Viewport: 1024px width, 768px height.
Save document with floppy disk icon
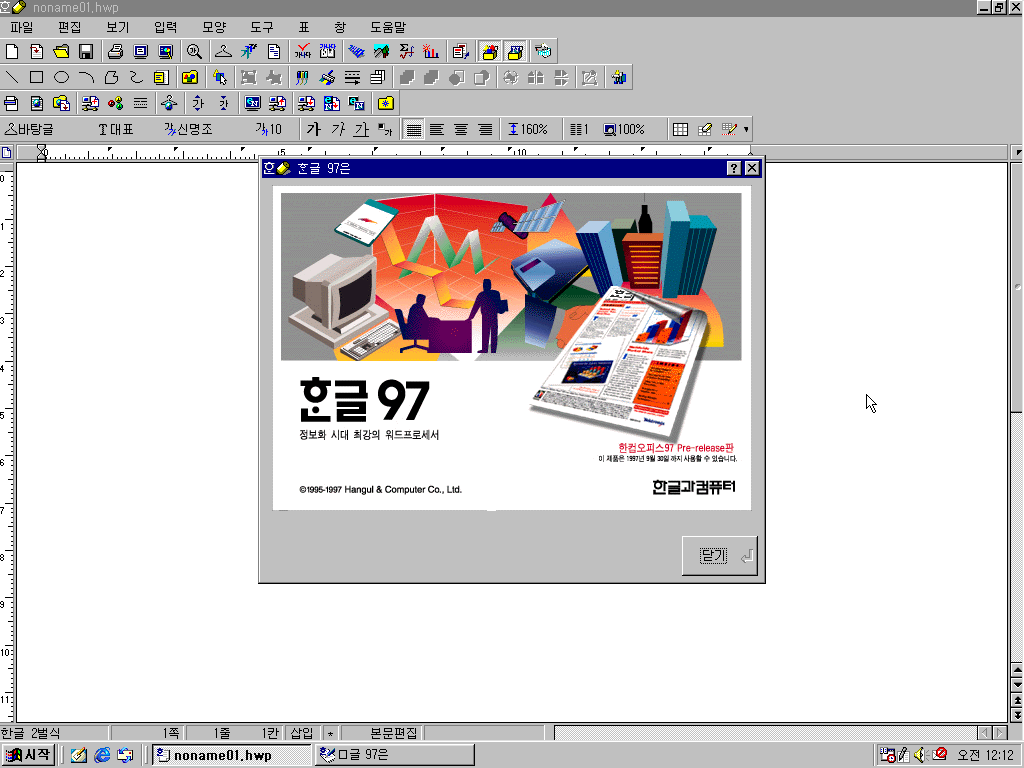point(86,52)
